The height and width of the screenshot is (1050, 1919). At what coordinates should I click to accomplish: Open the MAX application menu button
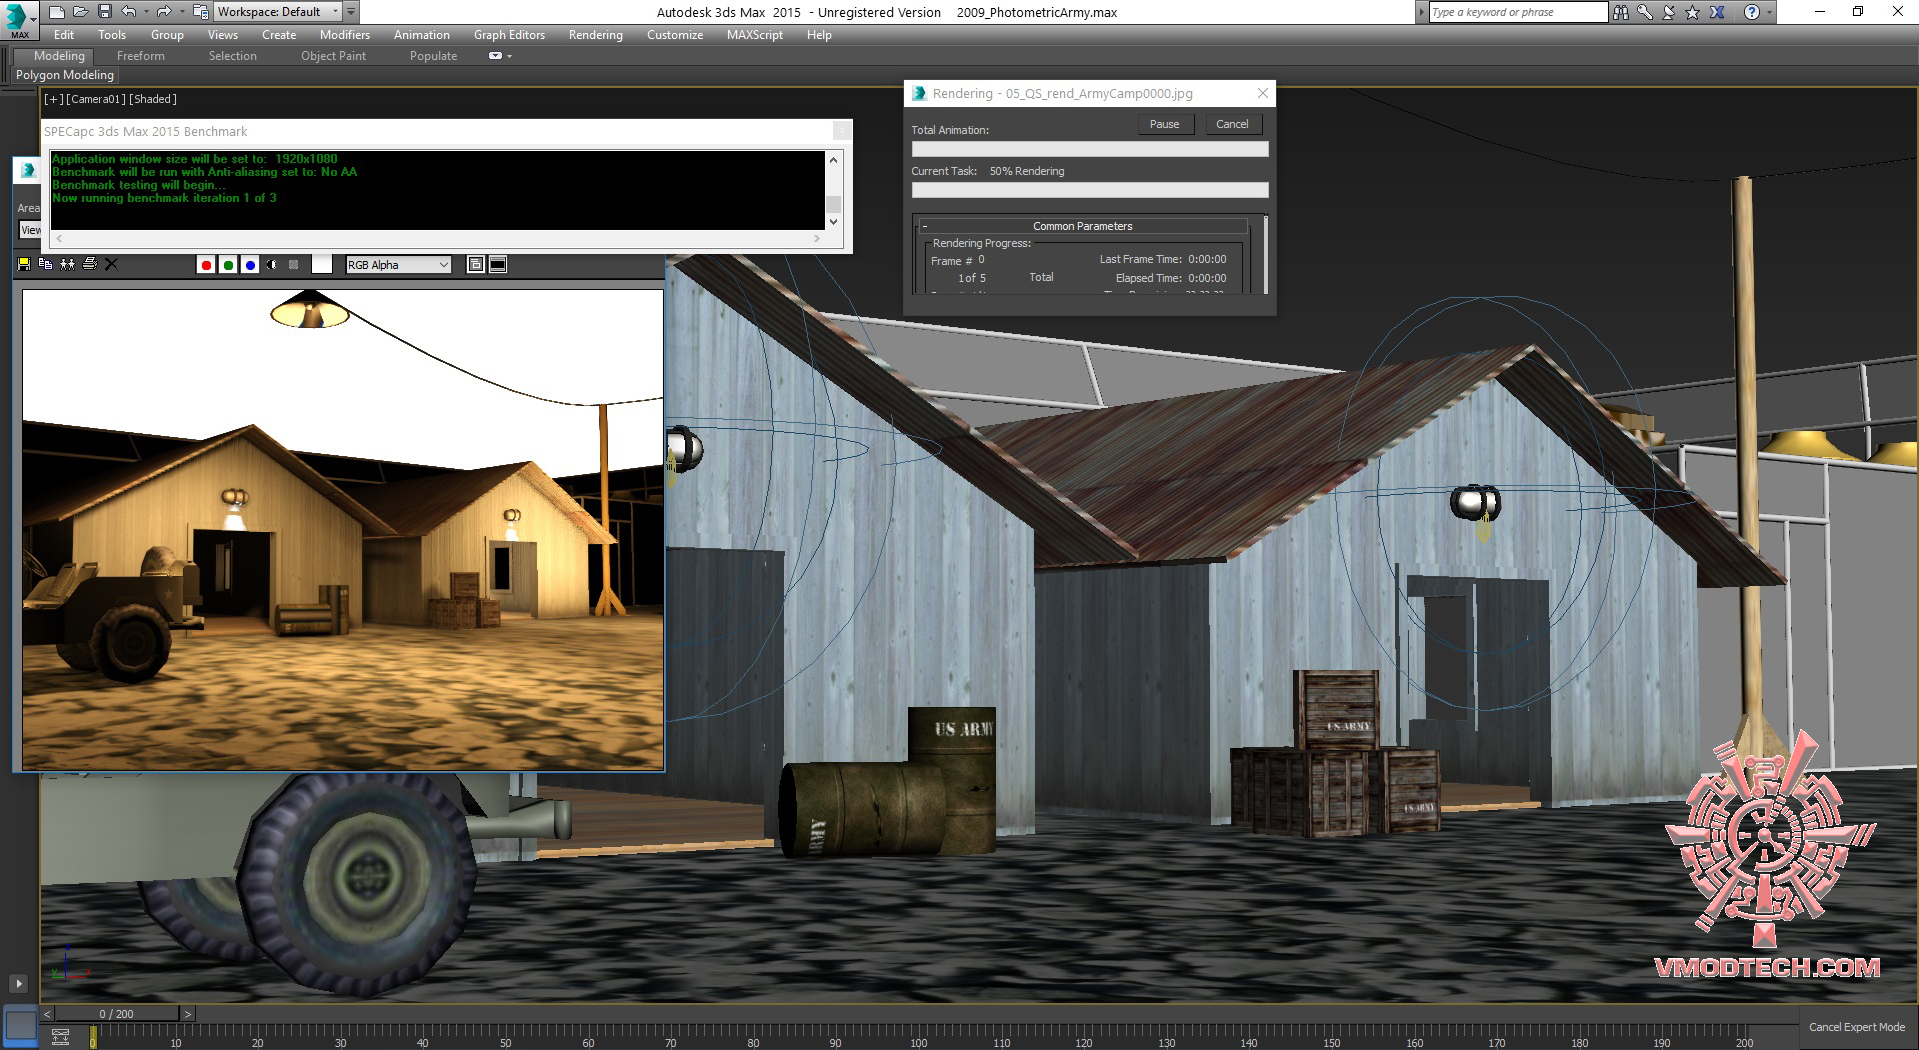point(18,19)
